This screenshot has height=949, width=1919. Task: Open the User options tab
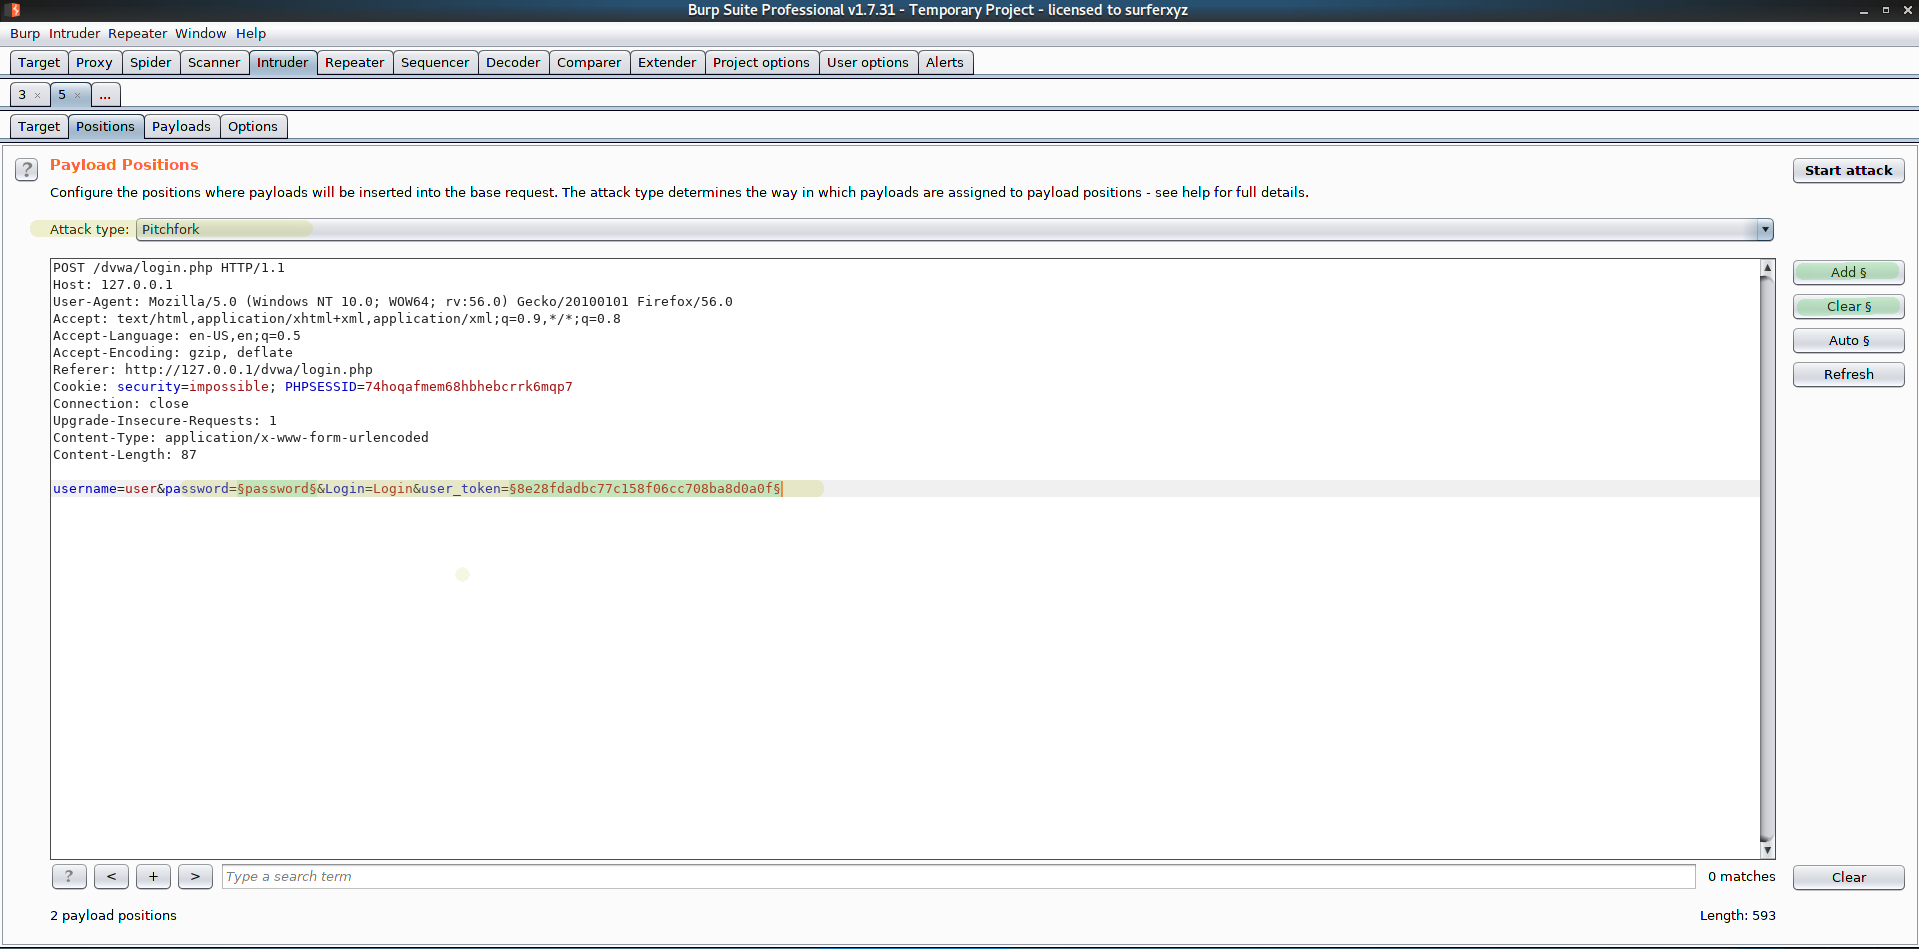[868, 63]
